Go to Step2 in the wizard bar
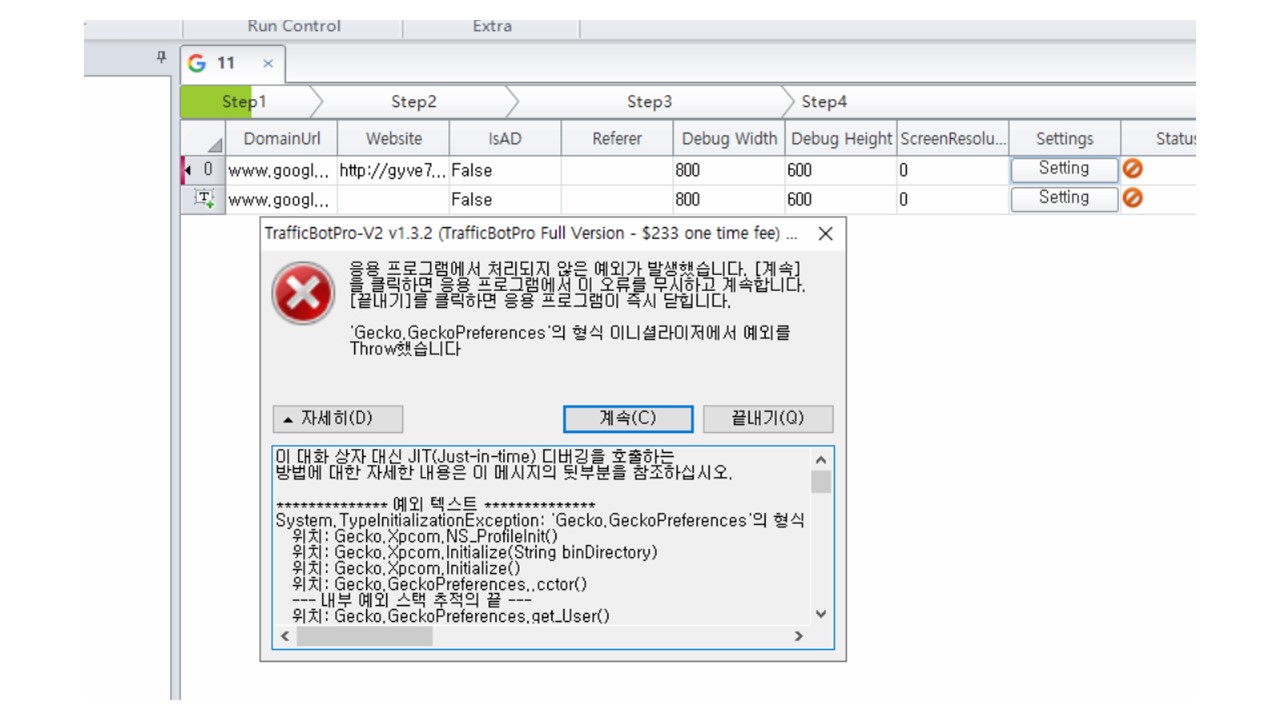This screenshot has width=1280, height=720. [x=413, y=102]
